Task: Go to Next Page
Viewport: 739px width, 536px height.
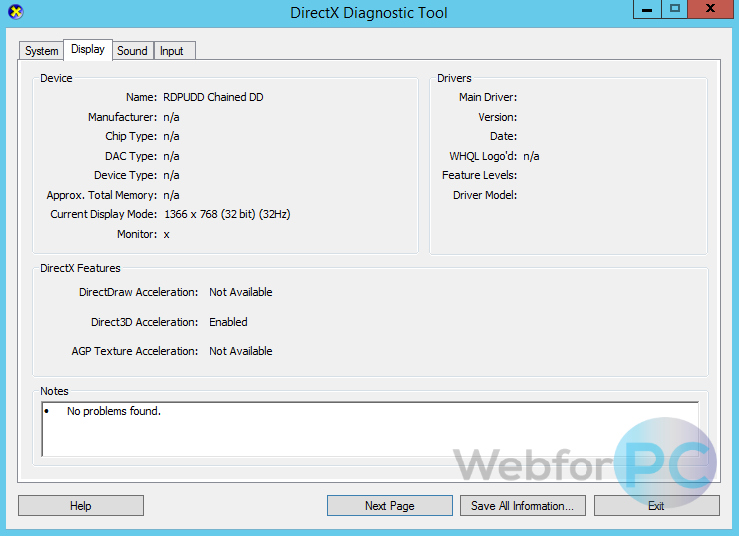Action: point(390,505)
